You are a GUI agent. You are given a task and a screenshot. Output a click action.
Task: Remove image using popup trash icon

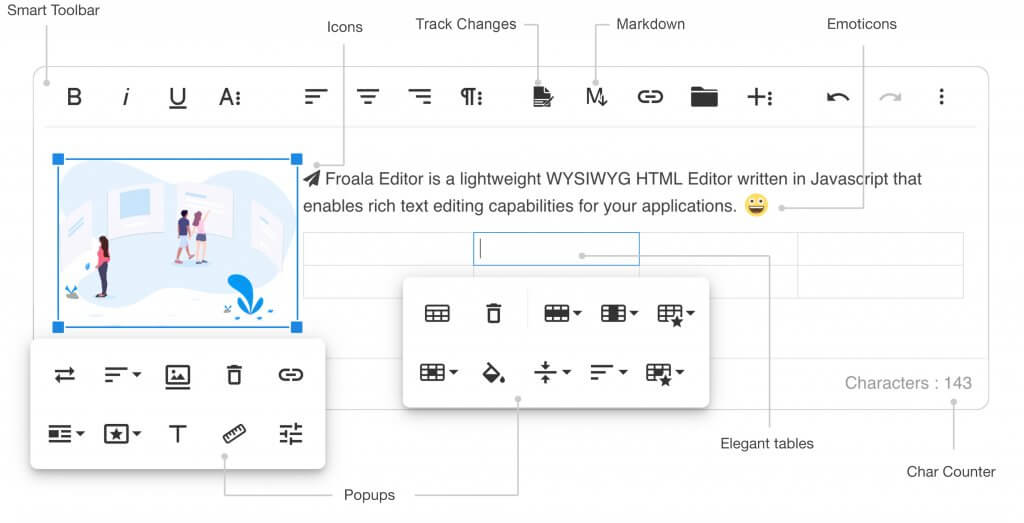234,375
